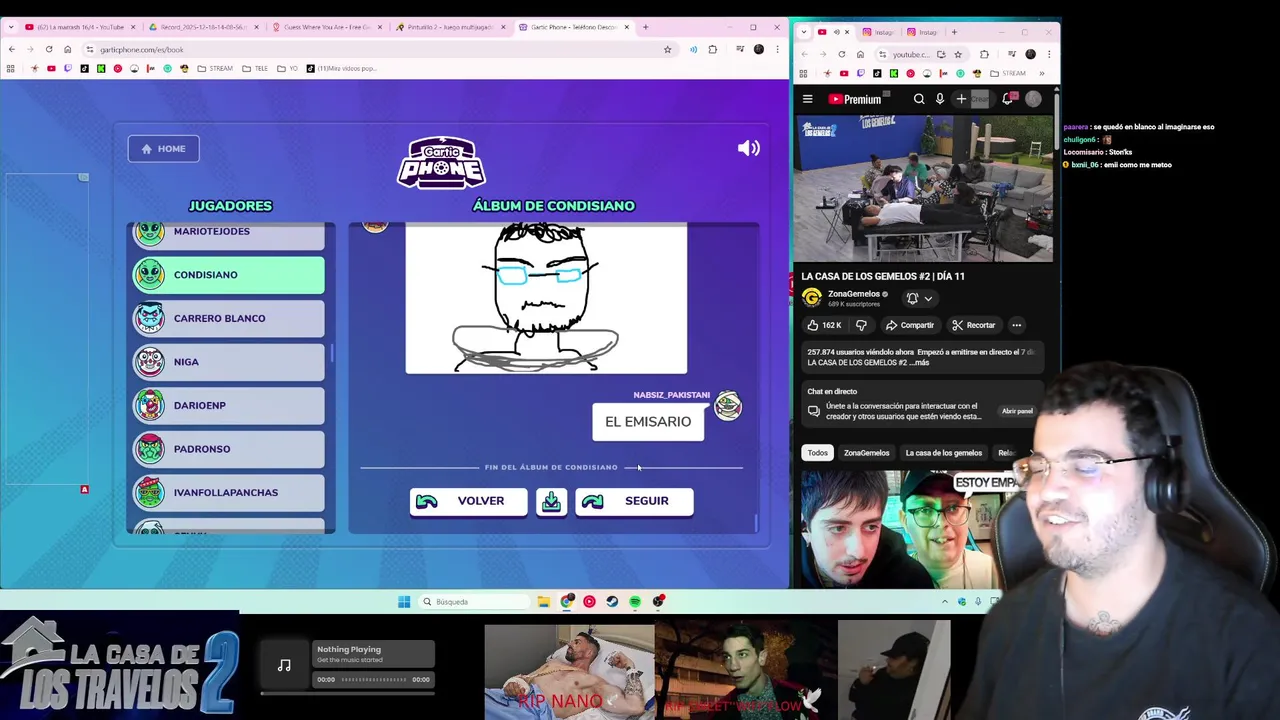1280x720 pixels.
Task: Open ZonaGemelos channel avatar
Action: (x=812, y=298)
